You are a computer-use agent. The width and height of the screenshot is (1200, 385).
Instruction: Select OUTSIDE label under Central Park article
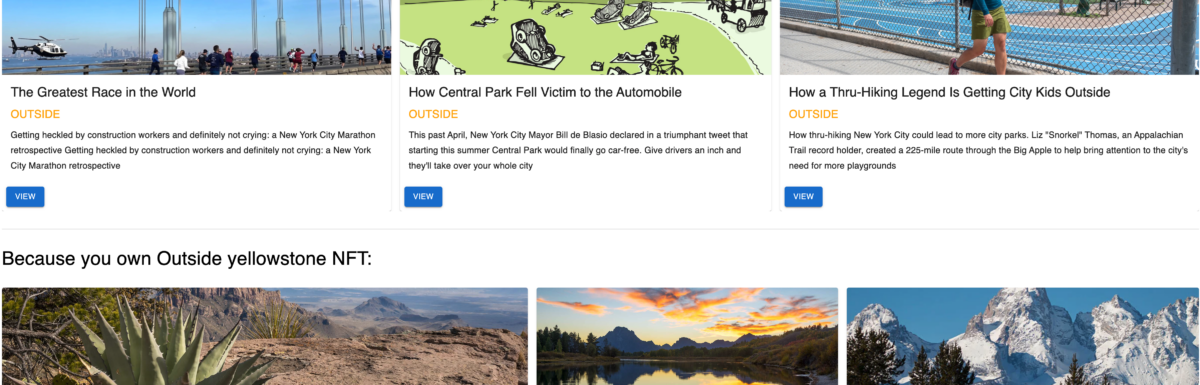tap(433, 114)
